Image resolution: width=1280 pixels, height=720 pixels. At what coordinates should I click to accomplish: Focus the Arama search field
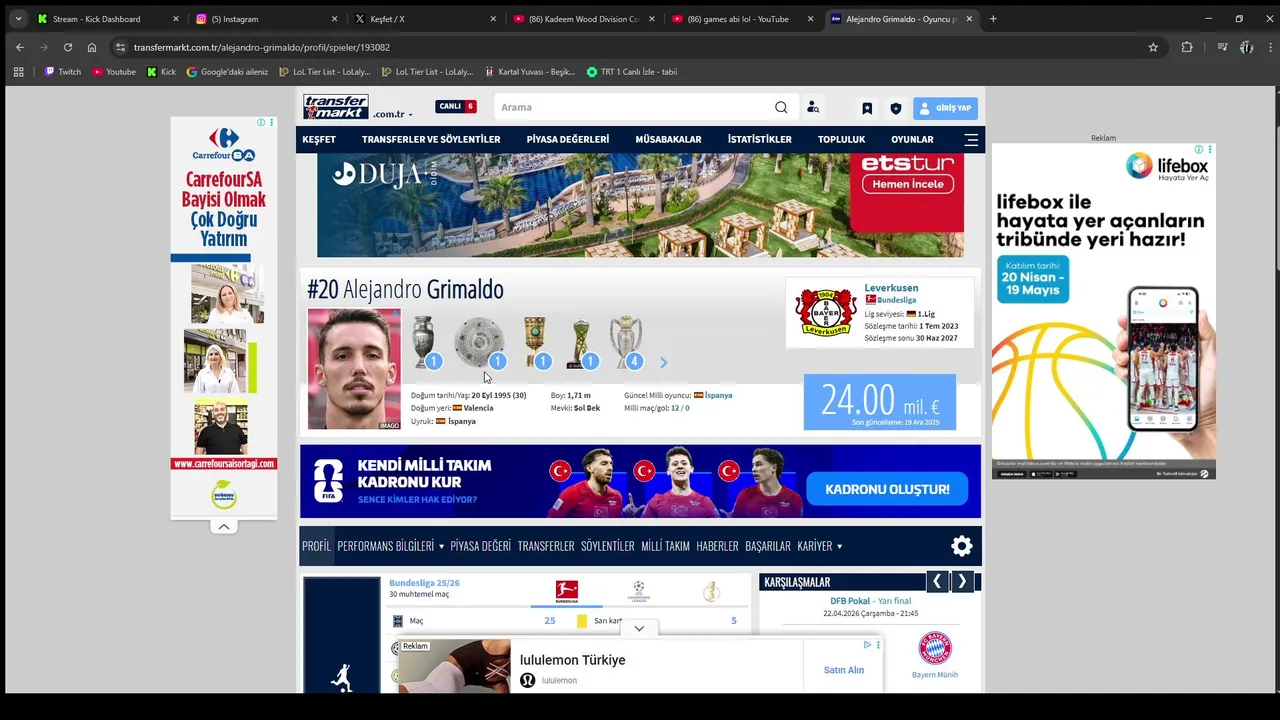click(x=635, y=108)
